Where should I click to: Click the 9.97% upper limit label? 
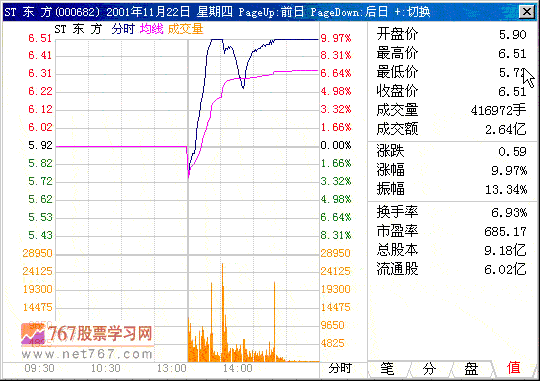coord(336,38)
